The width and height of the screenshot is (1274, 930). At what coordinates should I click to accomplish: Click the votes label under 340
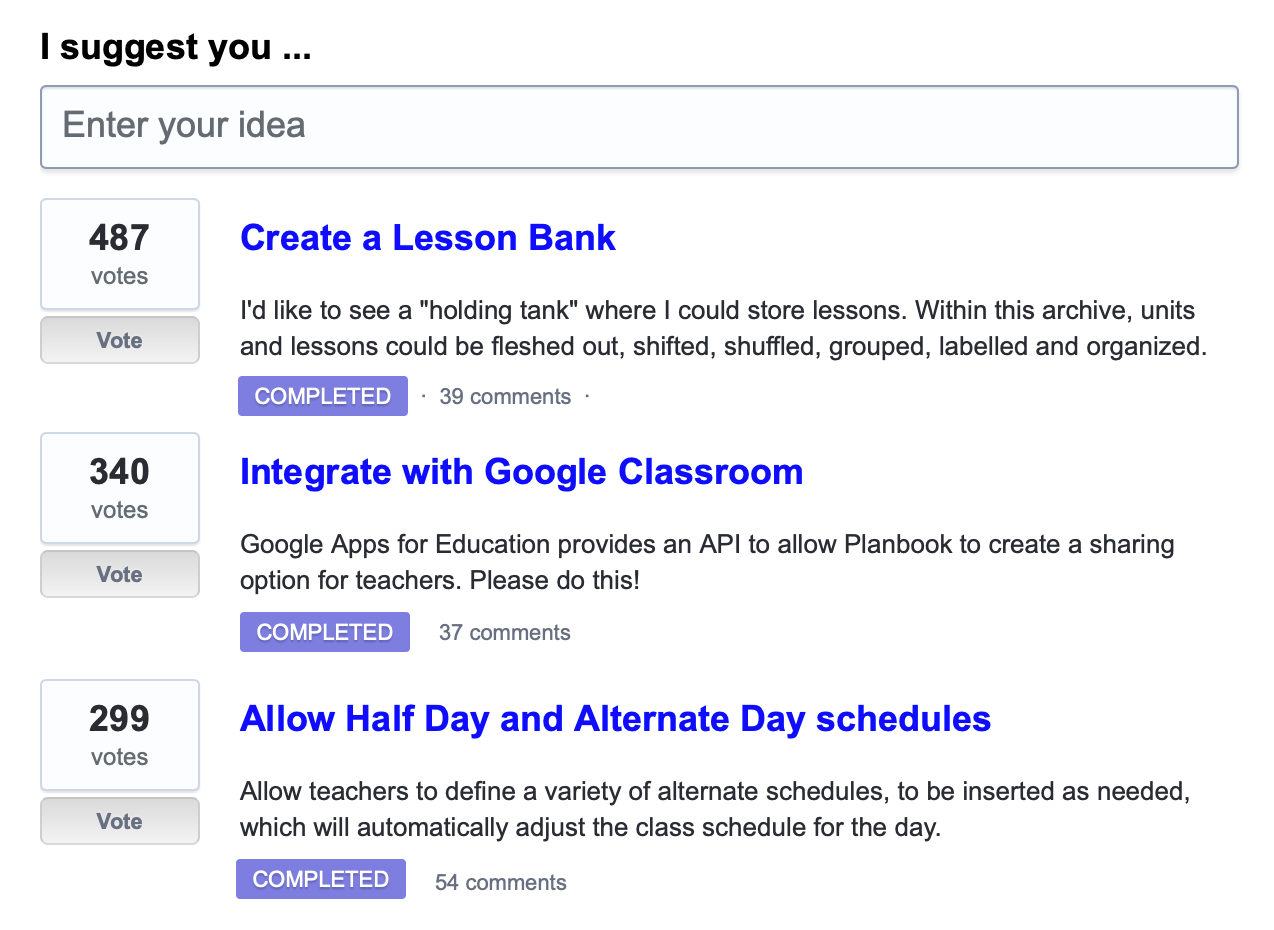(x=119, y=510)
